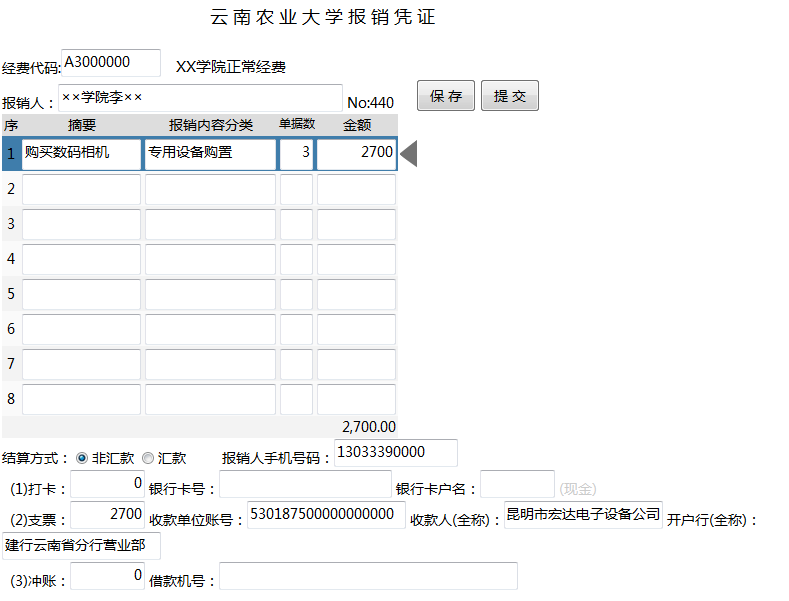Click the 提交 (Submit) button
This screenshot has width=789, height=601.
(510, 96)
